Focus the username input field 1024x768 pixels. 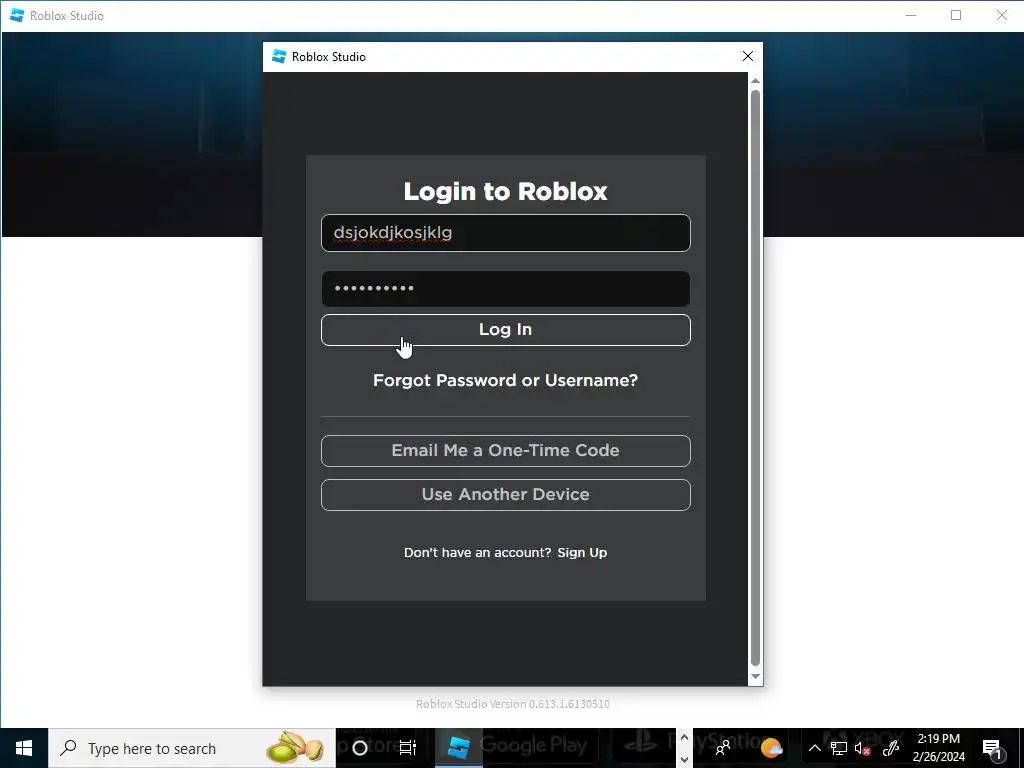coord(505,232)
